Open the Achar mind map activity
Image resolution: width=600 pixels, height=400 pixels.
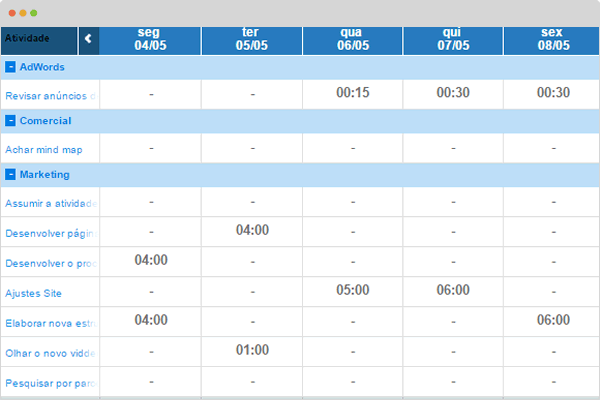click(44, 150)
